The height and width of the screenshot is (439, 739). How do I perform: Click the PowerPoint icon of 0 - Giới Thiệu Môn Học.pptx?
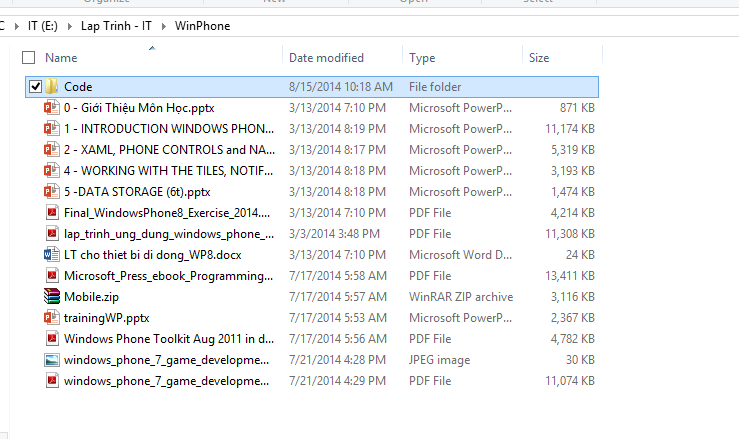click(x=52, y=108)
